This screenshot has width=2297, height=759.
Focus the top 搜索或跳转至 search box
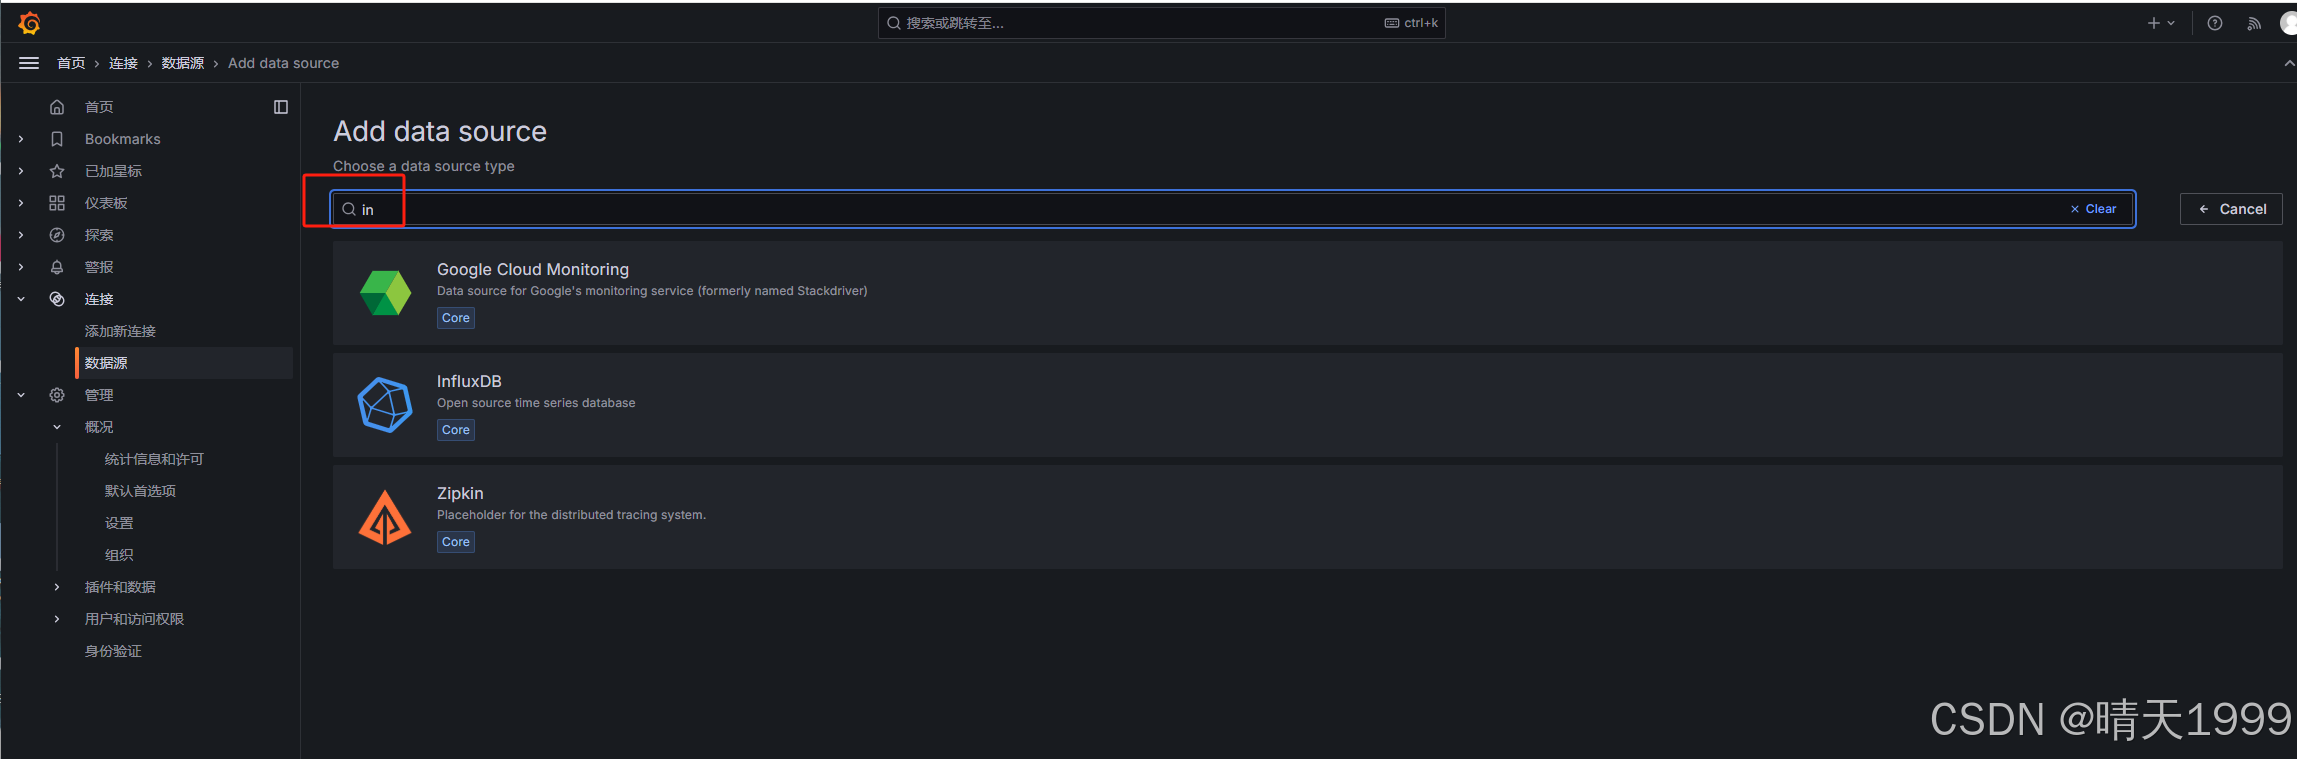tap(1162, 23)
